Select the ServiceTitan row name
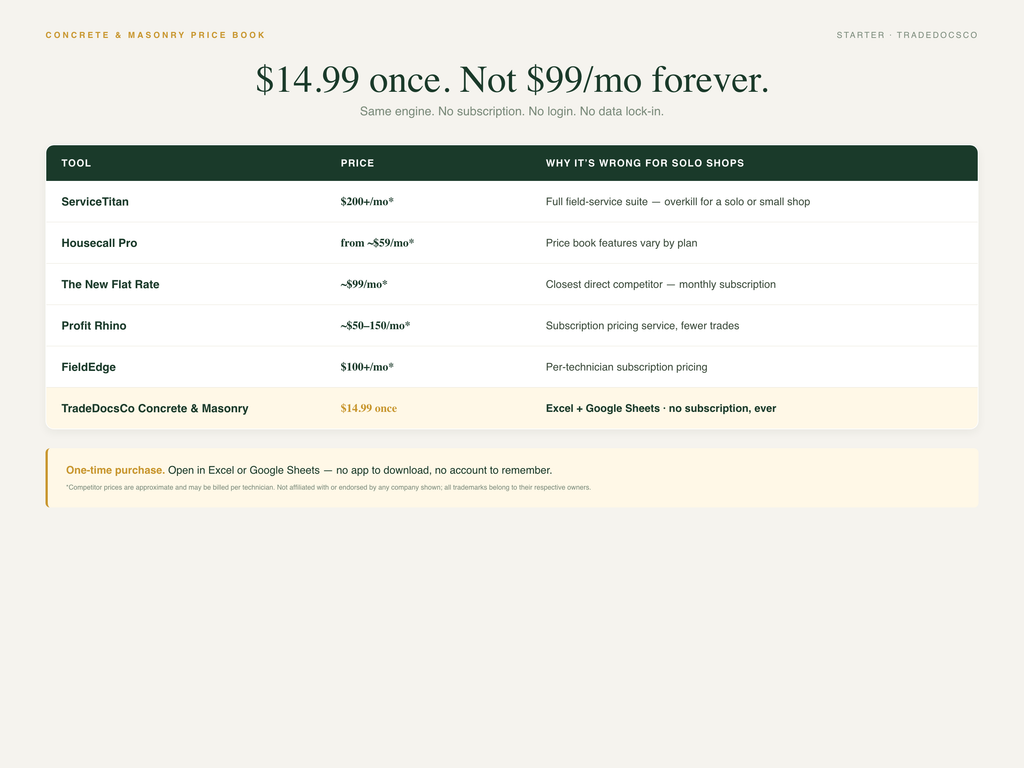1024x768 pixels. 95,202
